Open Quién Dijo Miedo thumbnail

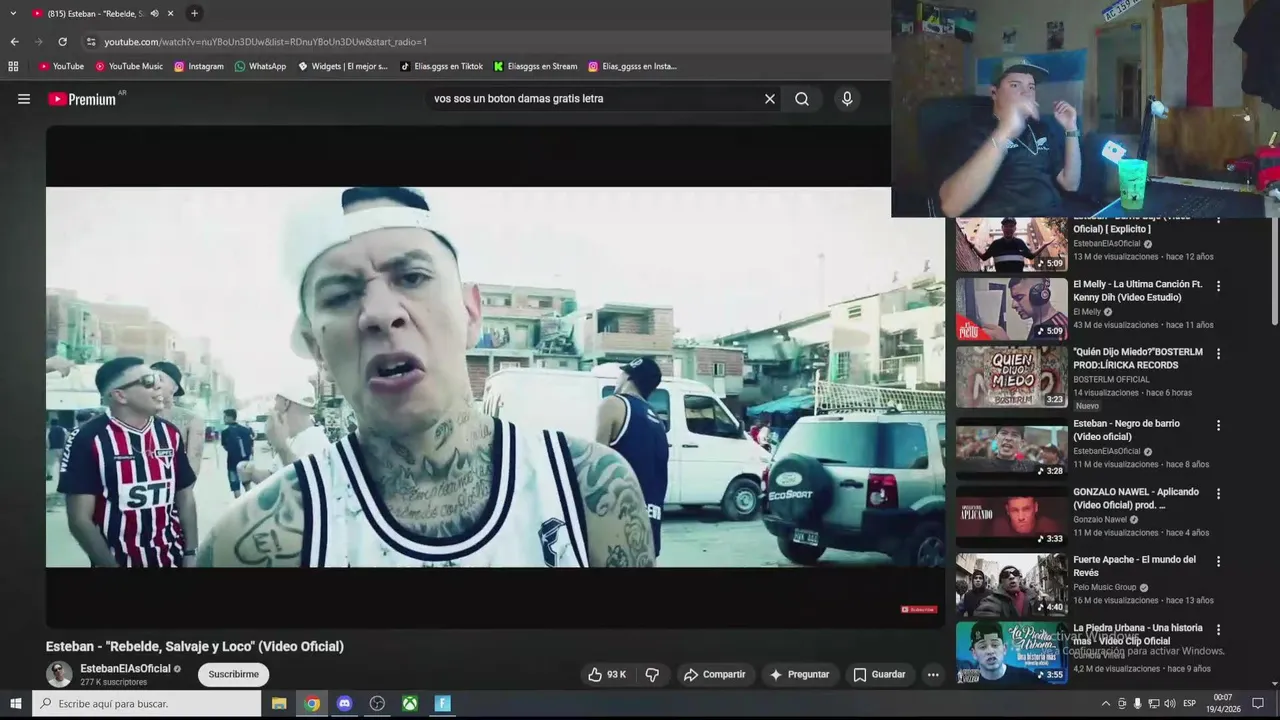point(1011,377)
